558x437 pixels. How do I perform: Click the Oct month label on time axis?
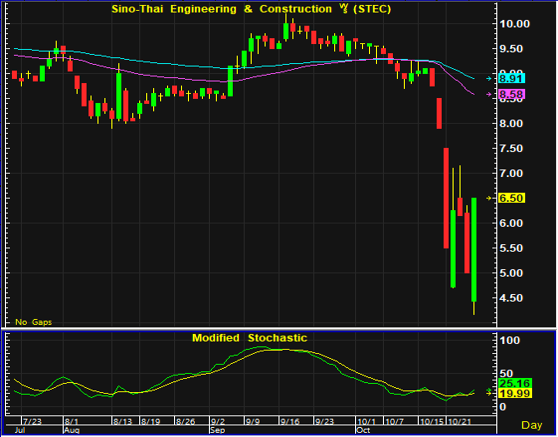pos(364,430)
